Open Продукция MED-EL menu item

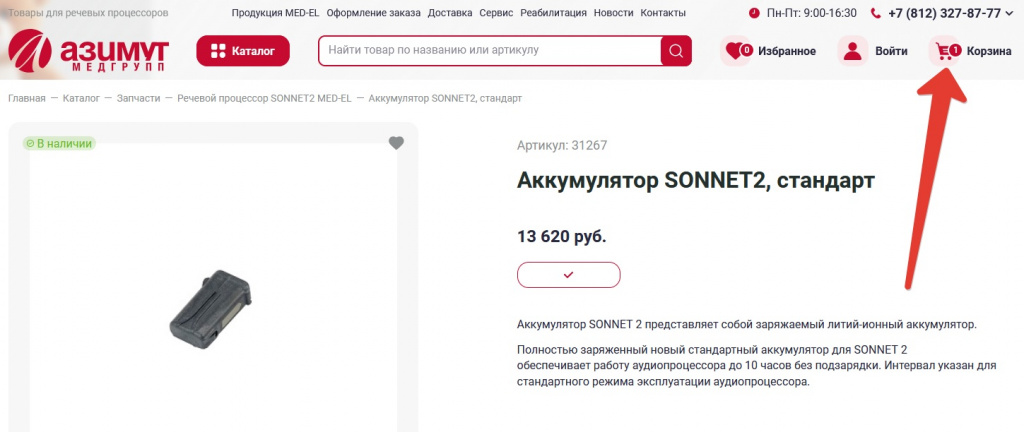point(275,13)
